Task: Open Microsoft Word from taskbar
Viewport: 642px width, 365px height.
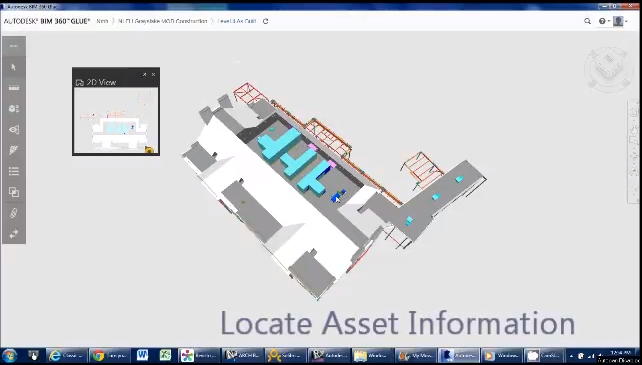Action: coord(142,356)
